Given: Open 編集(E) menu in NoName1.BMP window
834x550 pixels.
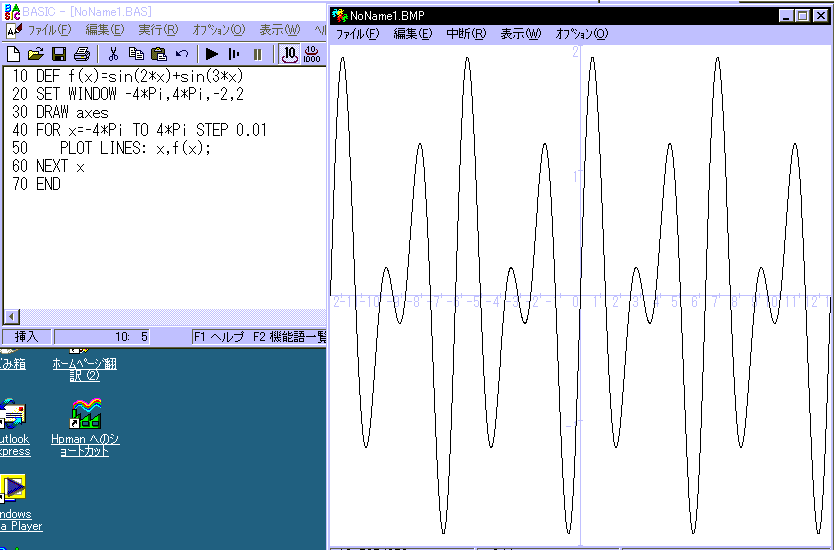Looking at the screenshot, I should point(413,34).
